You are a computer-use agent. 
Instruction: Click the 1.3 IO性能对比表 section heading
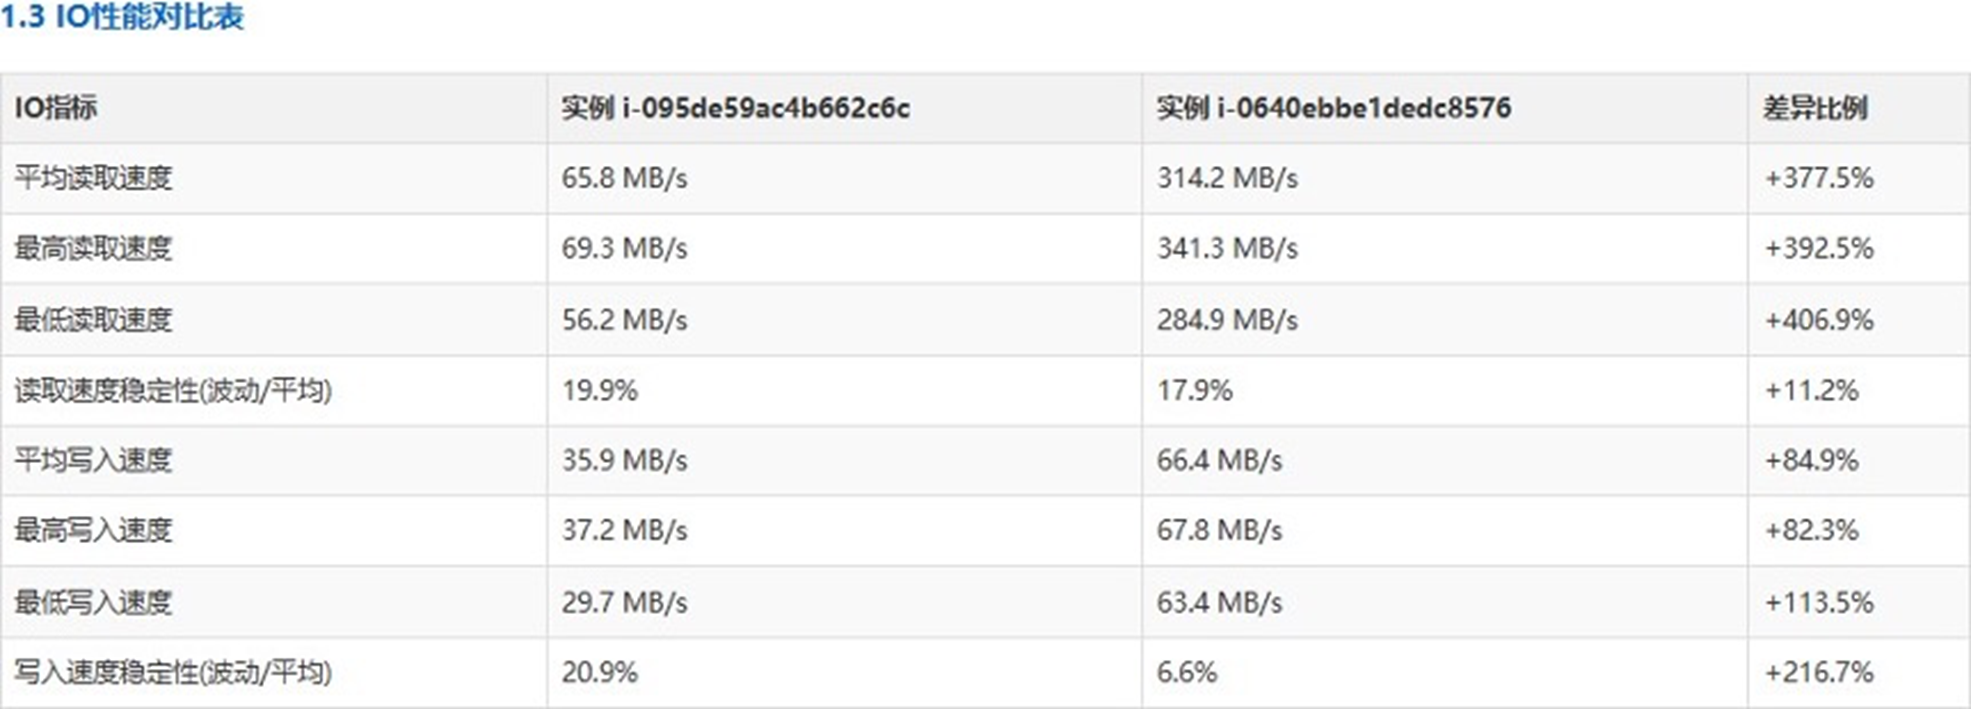[122, 18]
